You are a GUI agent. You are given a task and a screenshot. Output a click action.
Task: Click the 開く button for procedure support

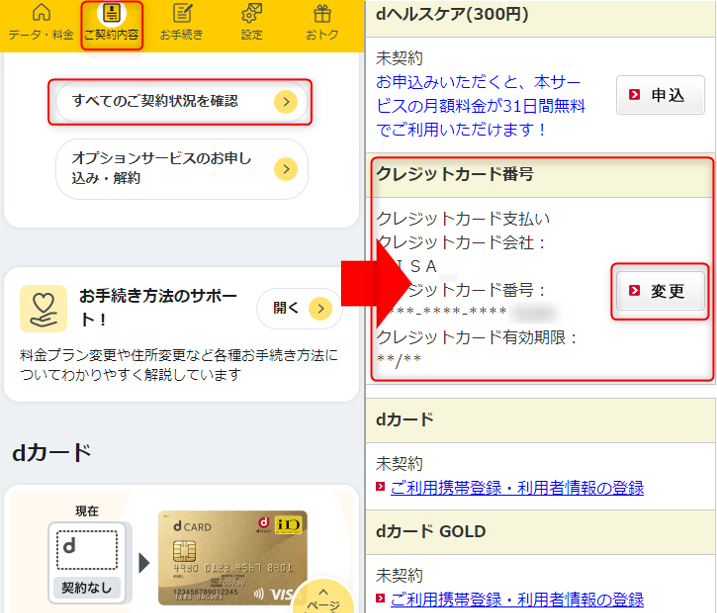pyautogui.click(x=299, y=309)
